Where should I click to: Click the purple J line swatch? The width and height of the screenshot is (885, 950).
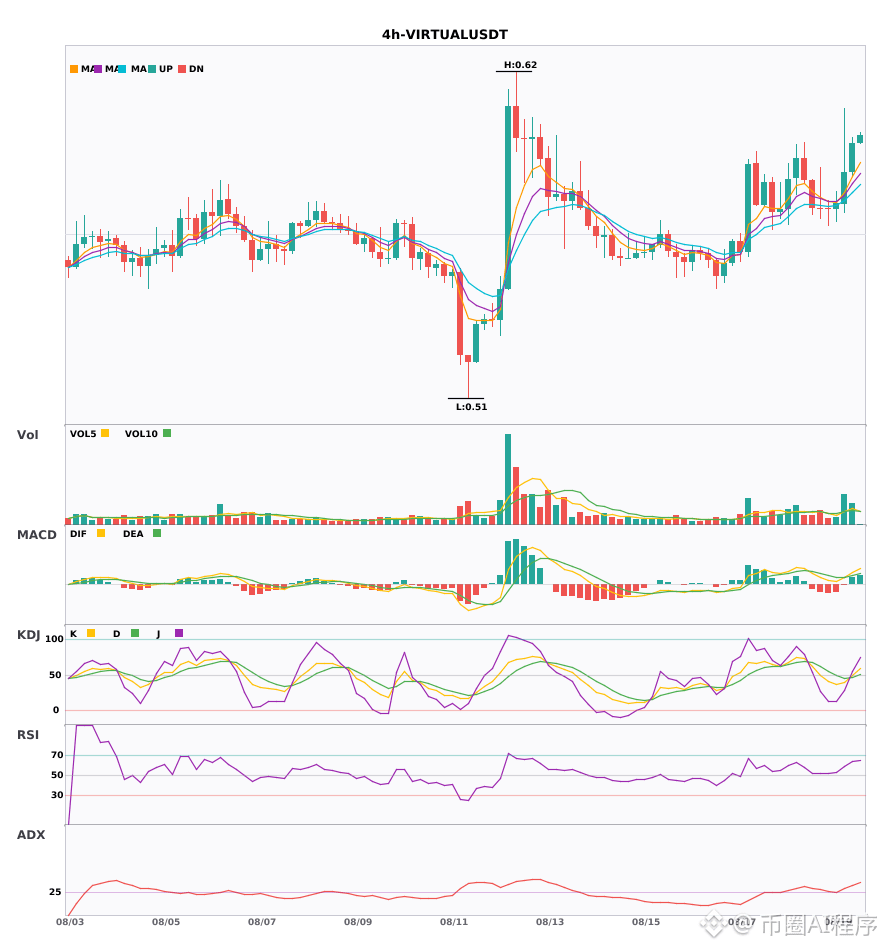179,633
